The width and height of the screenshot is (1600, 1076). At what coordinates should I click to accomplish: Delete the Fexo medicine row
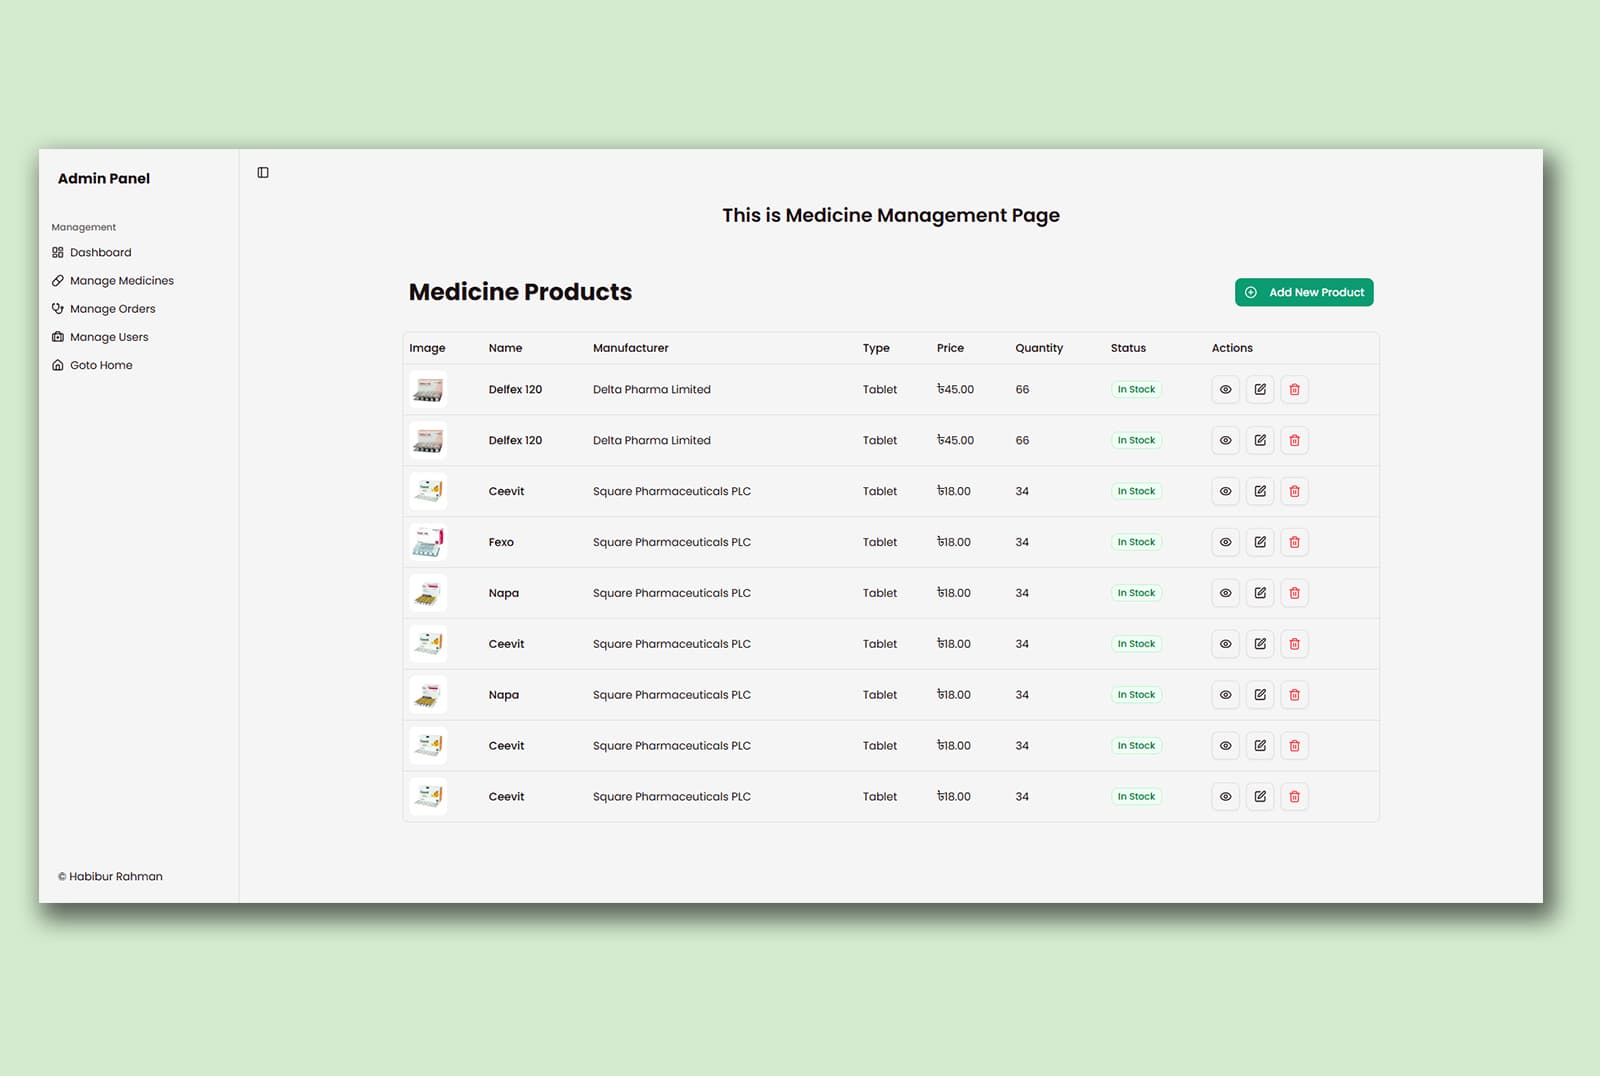pos(1294,542)
